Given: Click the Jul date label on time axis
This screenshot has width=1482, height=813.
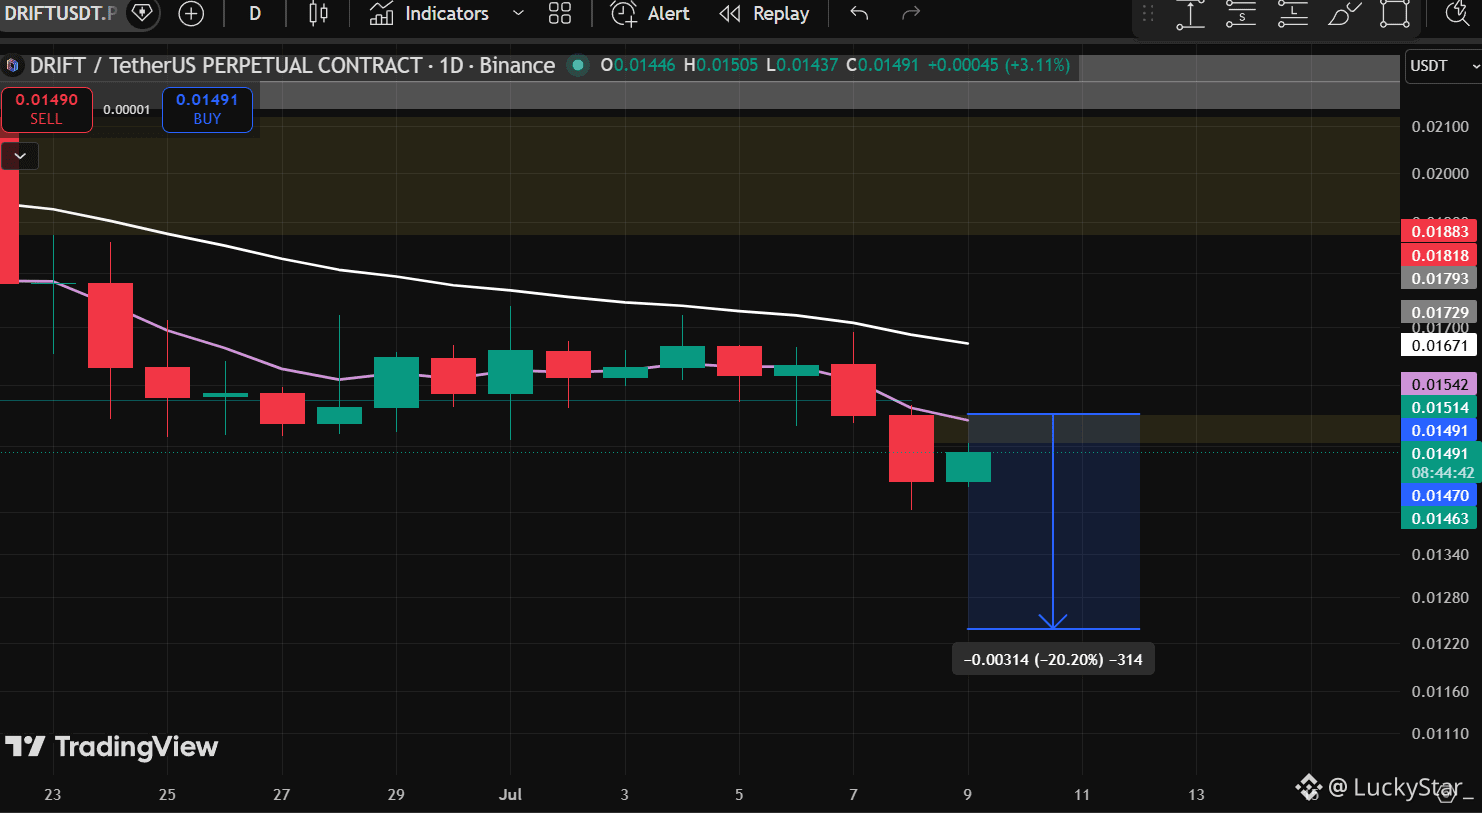Looking at the screenshot, I should coord(510,795).
